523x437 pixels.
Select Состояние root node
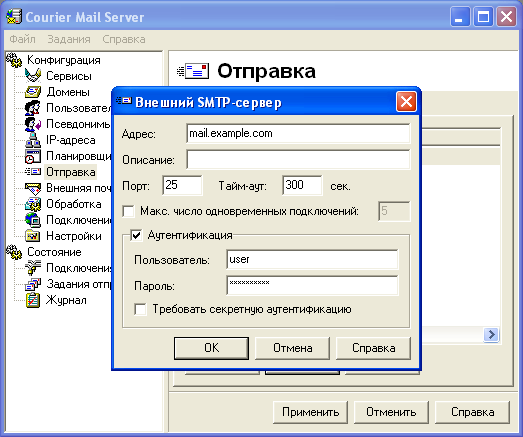pyautogui.click(x=54, y=252)
